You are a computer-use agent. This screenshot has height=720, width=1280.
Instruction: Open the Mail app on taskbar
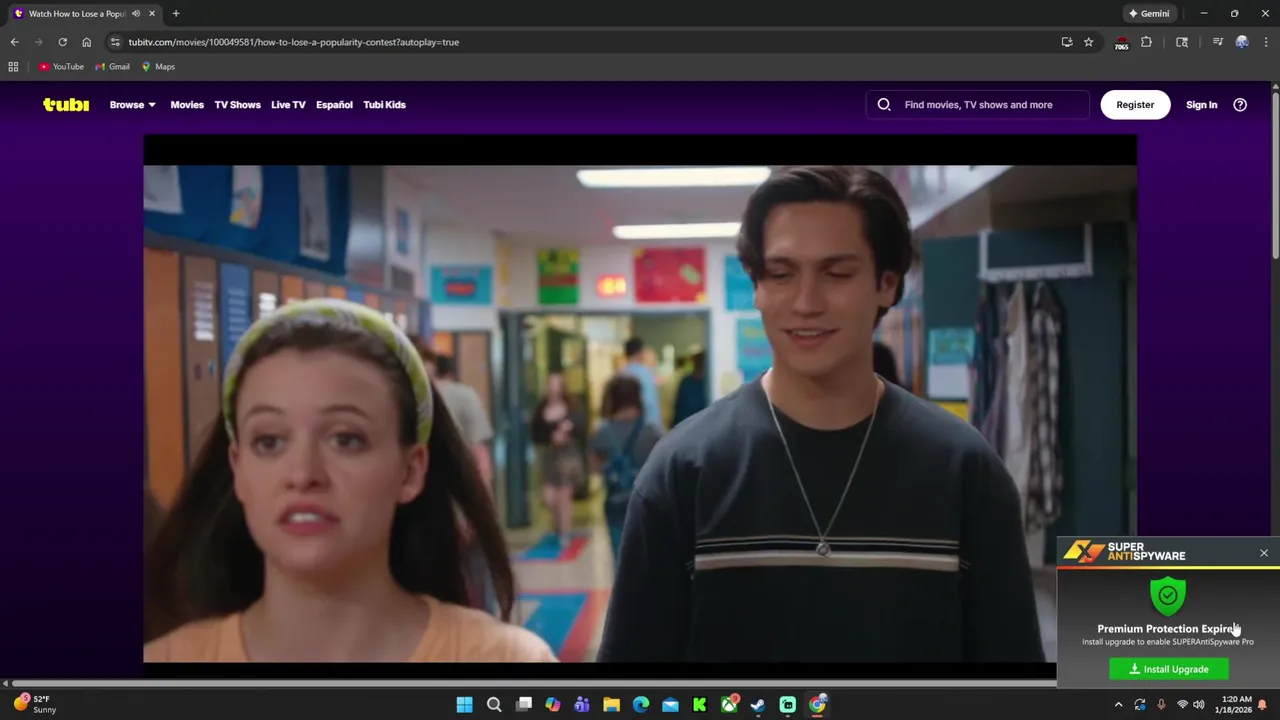pyautogui.click(x=670, y=705)
